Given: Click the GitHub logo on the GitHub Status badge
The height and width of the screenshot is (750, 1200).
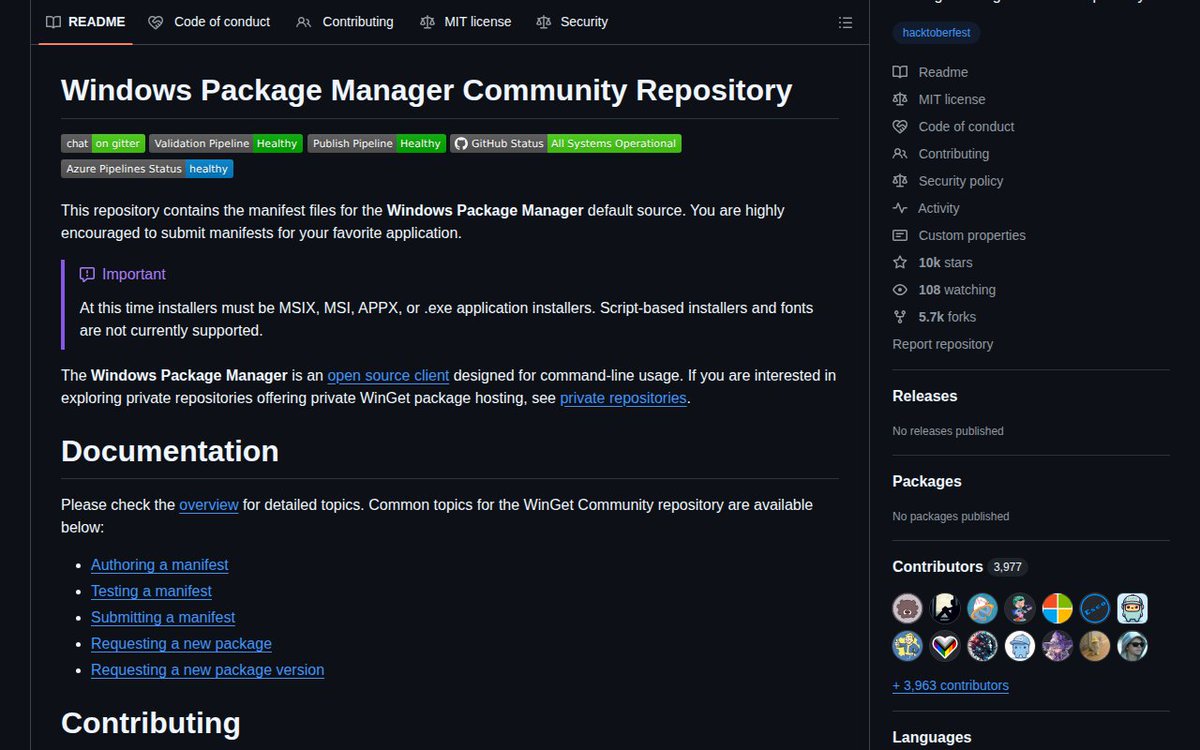Looking at the screenshot, I should click(x=460, y=143).
